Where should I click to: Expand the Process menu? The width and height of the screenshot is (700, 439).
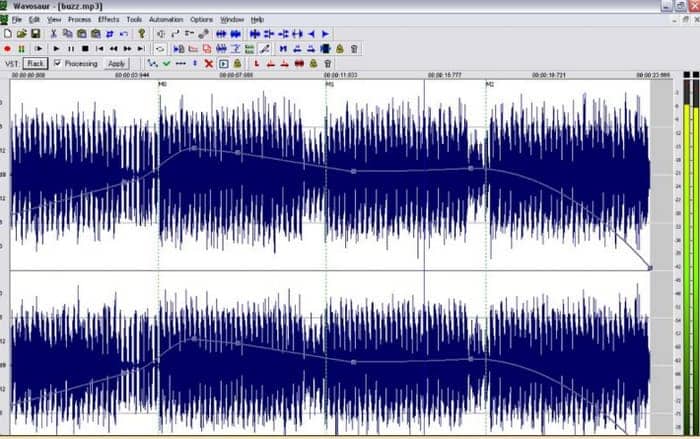(x=79, y=19)
